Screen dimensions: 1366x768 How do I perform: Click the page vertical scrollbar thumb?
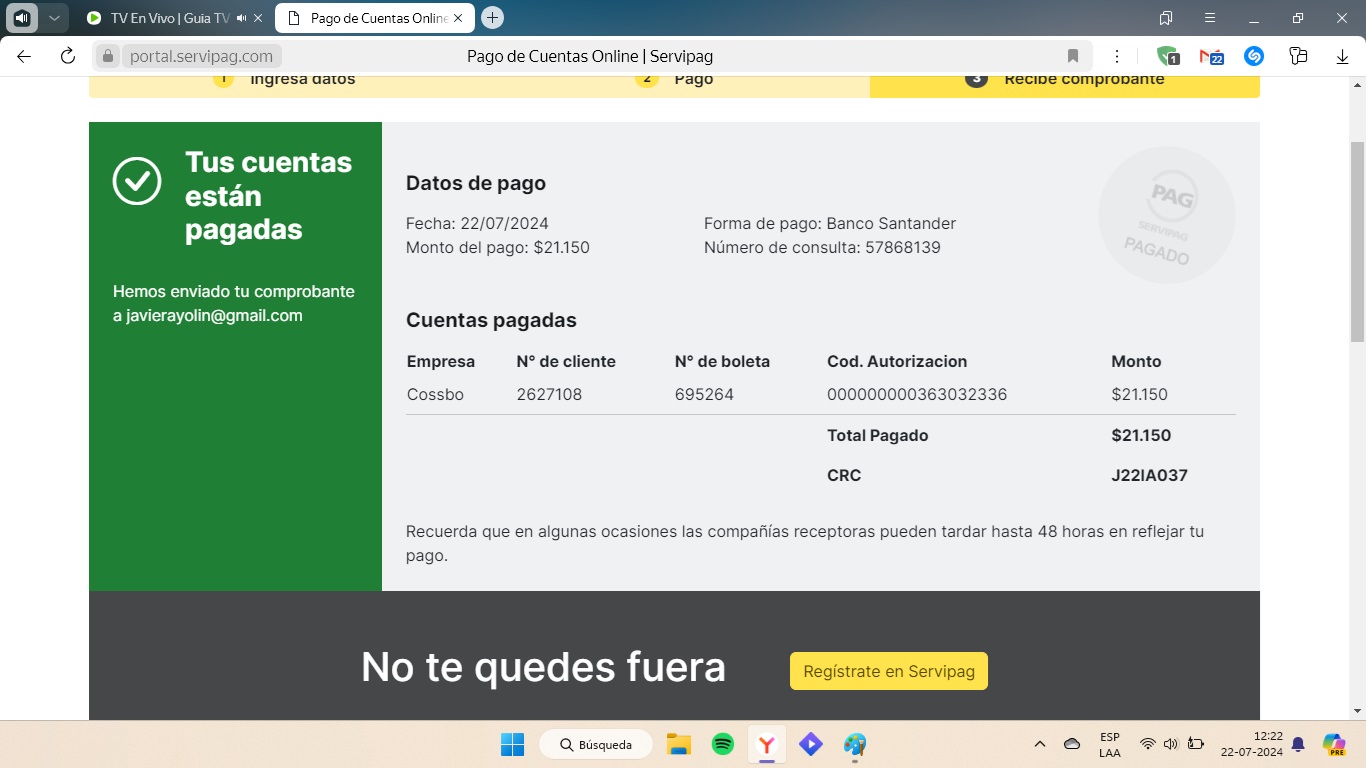tap(1357, 240)
